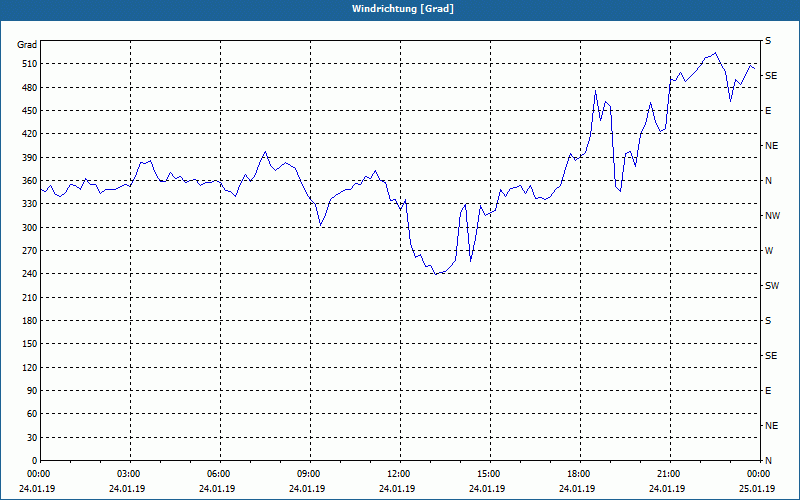The height and width of the screenshot is (500, 800).
Task: Click the 21:00 time label
Action: [x=668, y=474]
